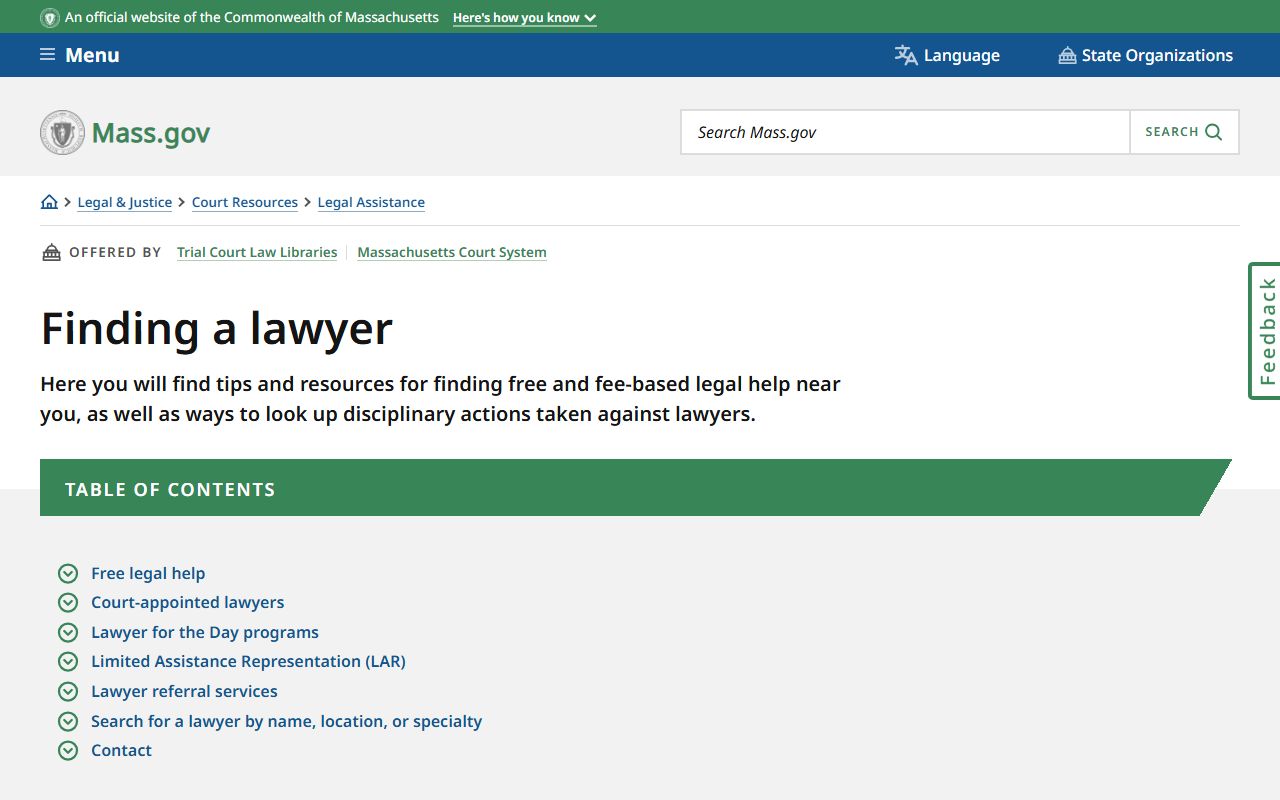Jump to Lawyer referral services section
The width and height of the screenshot is (1280, 800).
pyautogui.click(x=184, y=691)
